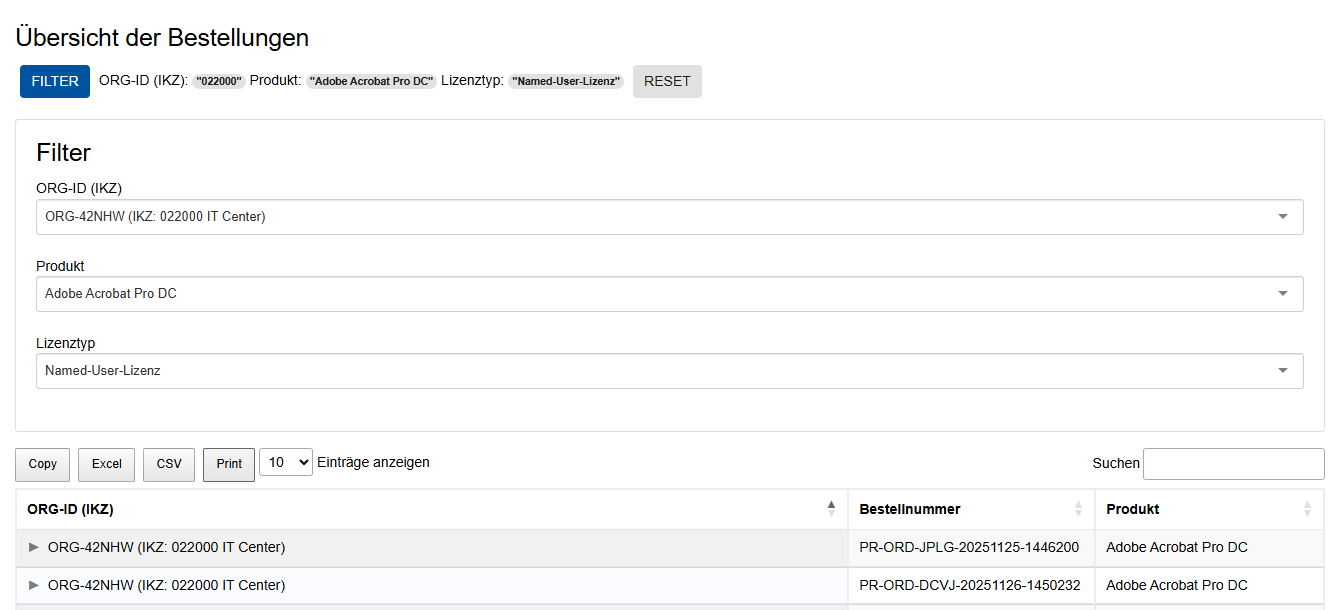Sort by Bestellnummer column arrows
The height and width of the screenshot is (610, 1333).
pyautogui.click(x=1078, y=509)
